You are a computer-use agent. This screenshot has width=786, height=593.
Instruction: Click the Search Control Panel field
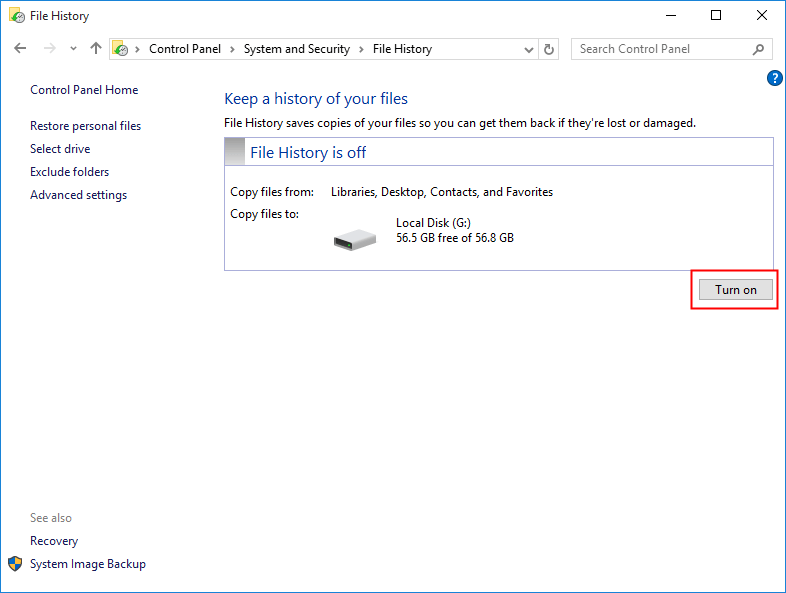tap(660, 49)
